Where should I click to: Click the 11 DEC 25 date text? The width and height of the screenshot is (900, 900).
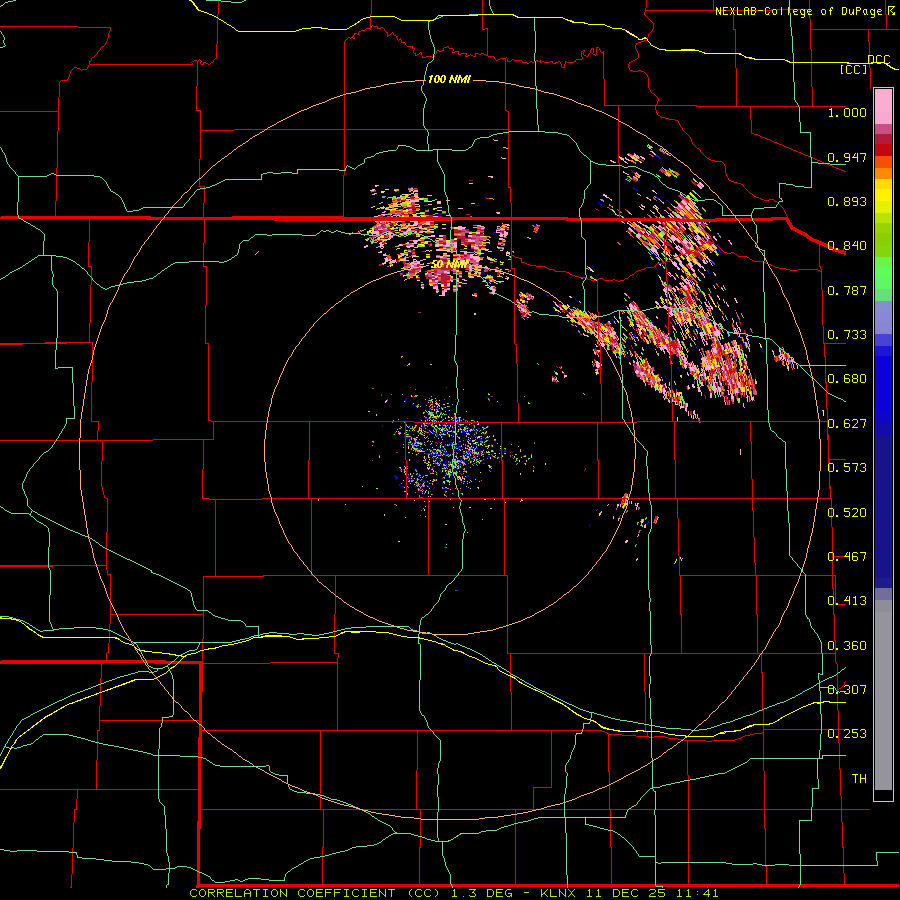626,893
